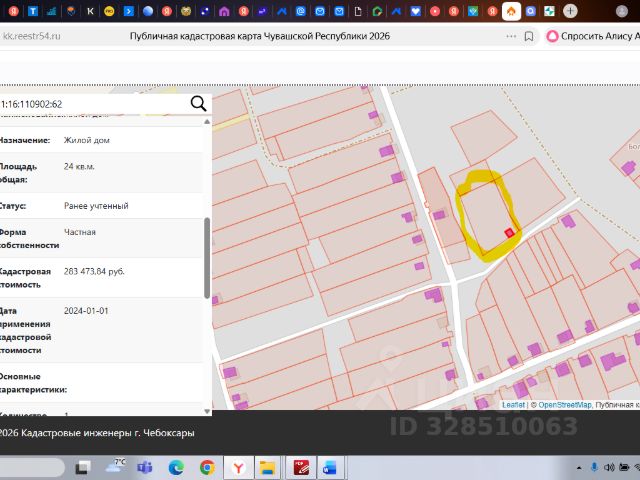
Task: Switch to the blue T tab
Action: click(33, 11)
